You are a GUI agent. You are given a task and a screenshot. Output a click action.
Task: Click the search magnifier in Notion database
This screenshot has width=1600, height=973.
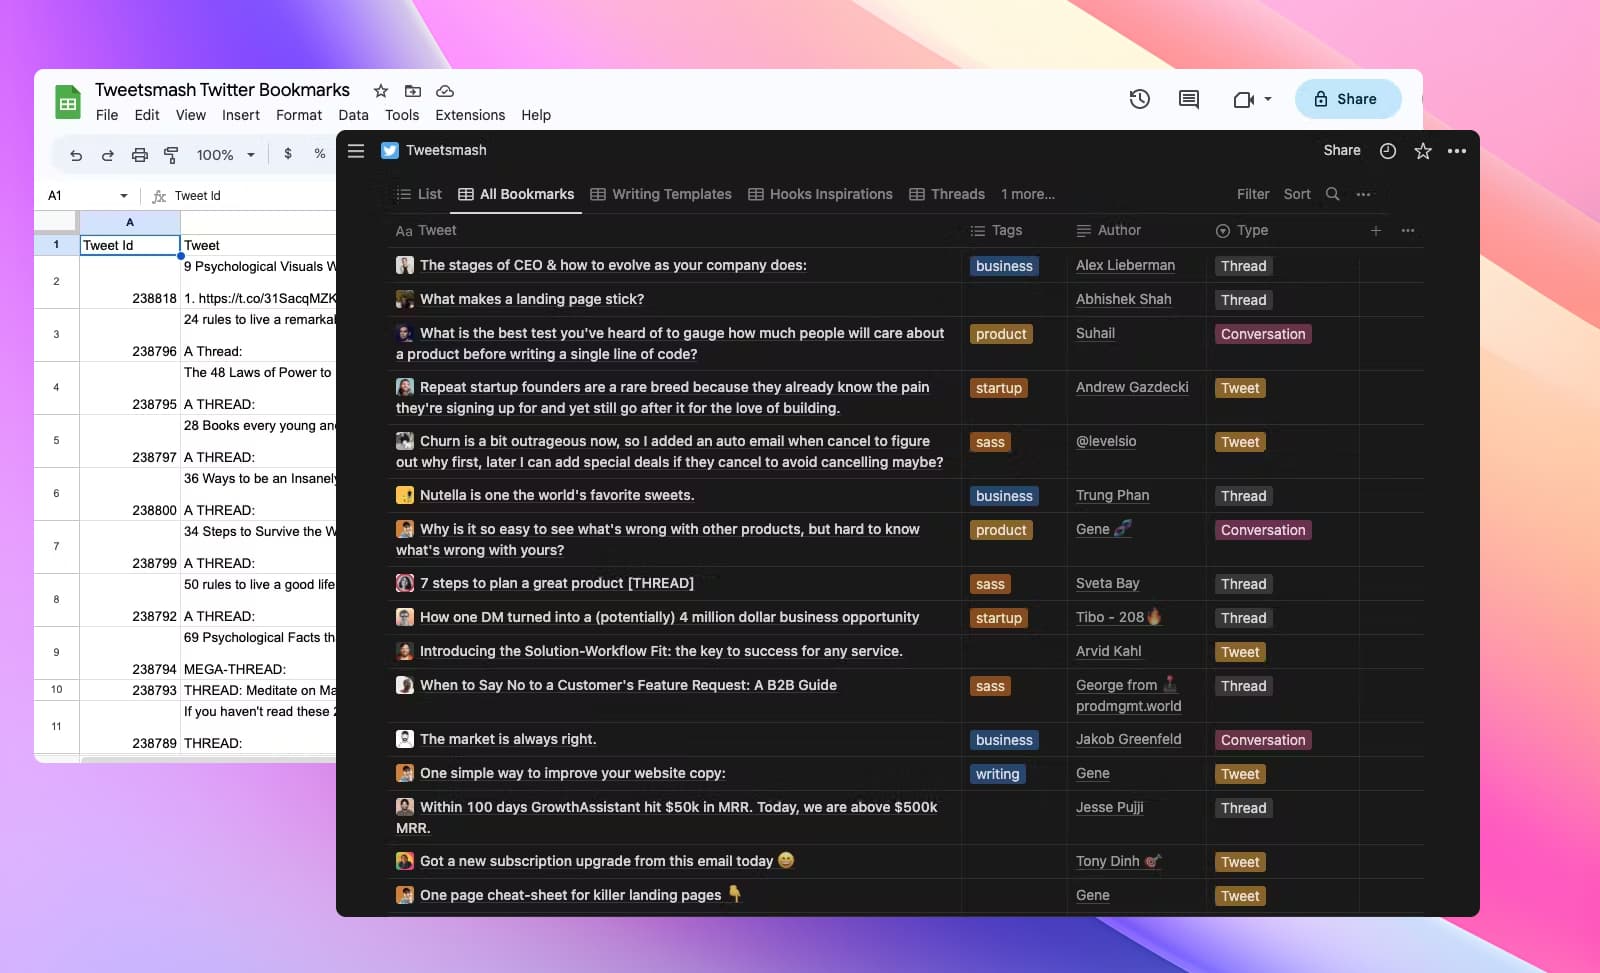pyautogui.click(x=1332, y=194)
